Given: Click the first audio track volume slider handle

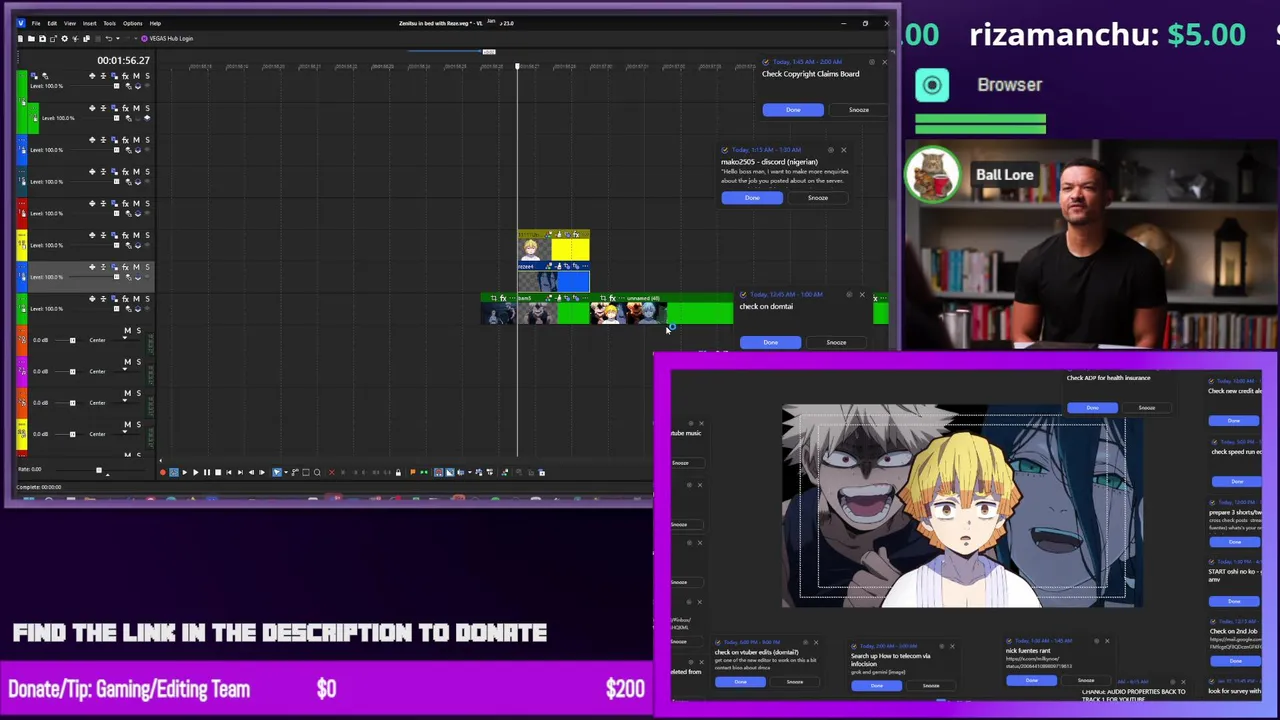Looking at the screenshot, I should coord(72,340).
